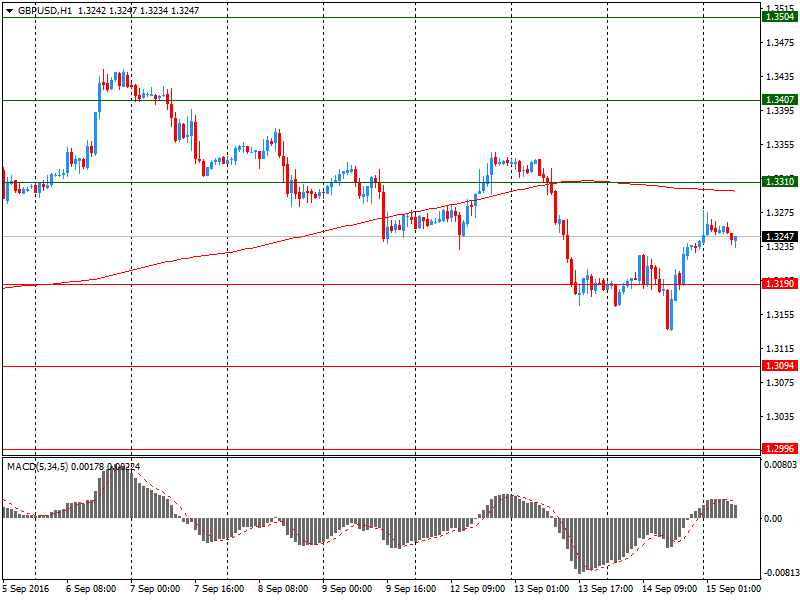Select the 13 Sep 17:00 time axis label

click(606, 589)
